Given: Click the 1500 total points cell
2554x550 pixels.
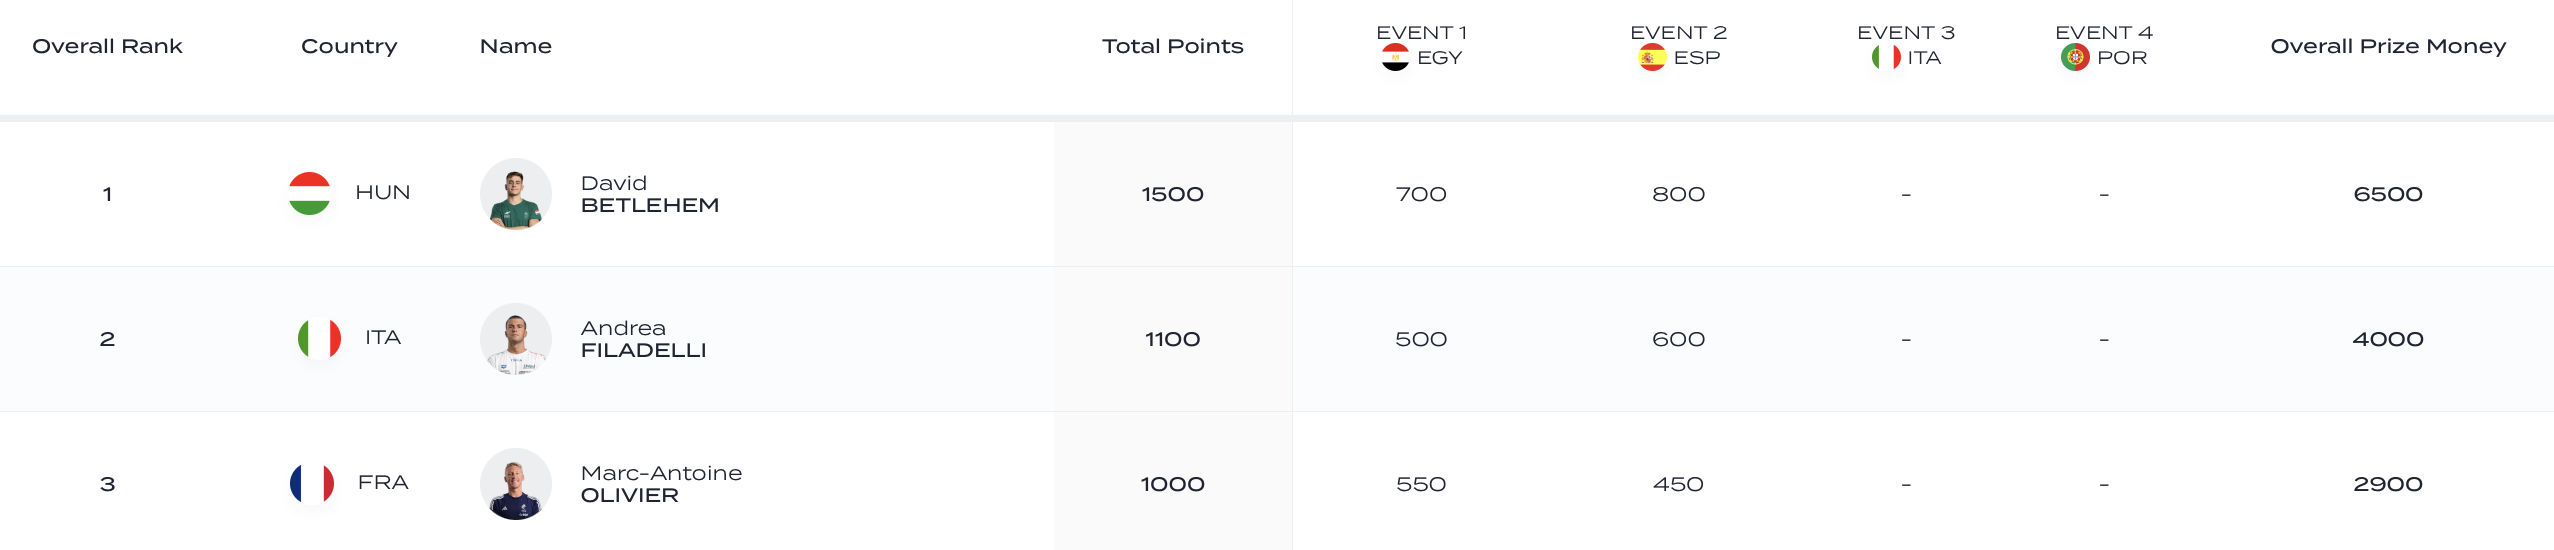Looking at the screenshot, I should click(x=1172, y=194).
